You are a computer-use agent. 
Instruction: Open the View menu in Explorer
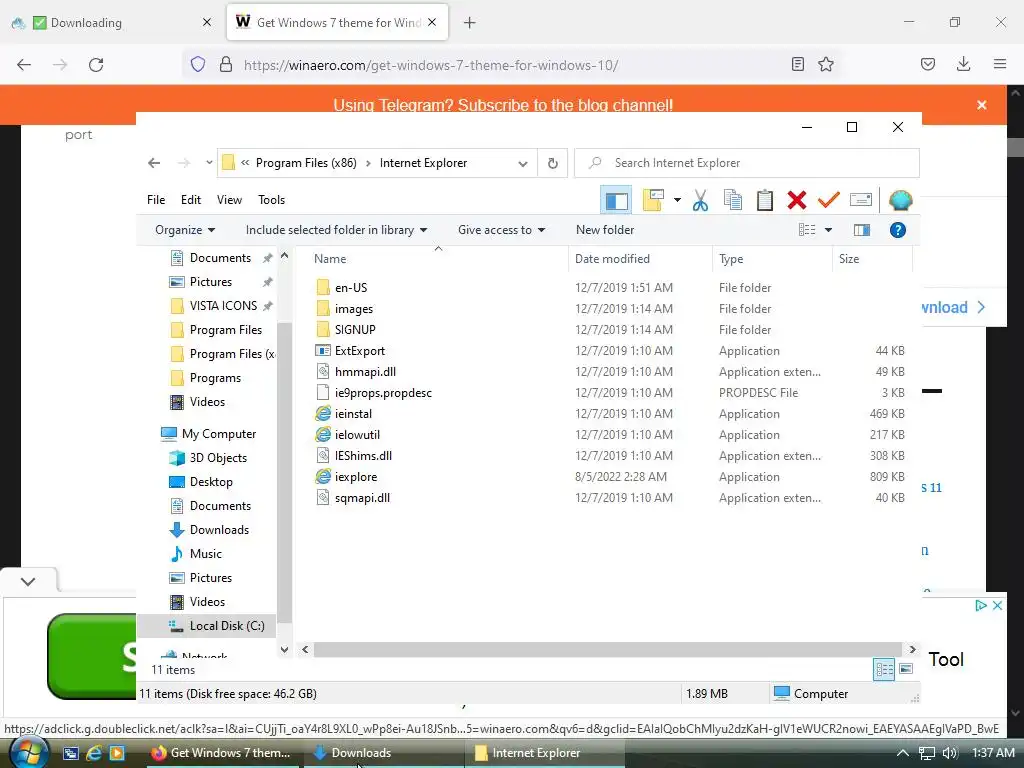(x=229, y=200)
